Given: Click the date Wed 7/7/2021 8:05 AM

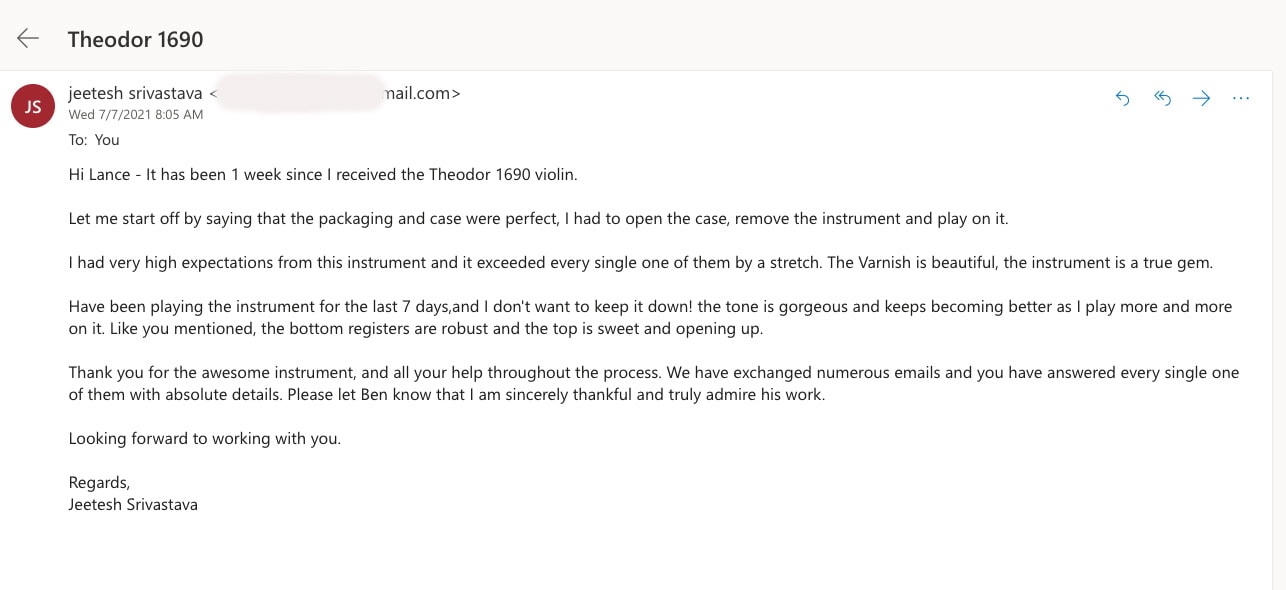Looking at the screenshot, I should tap(136, 115).
